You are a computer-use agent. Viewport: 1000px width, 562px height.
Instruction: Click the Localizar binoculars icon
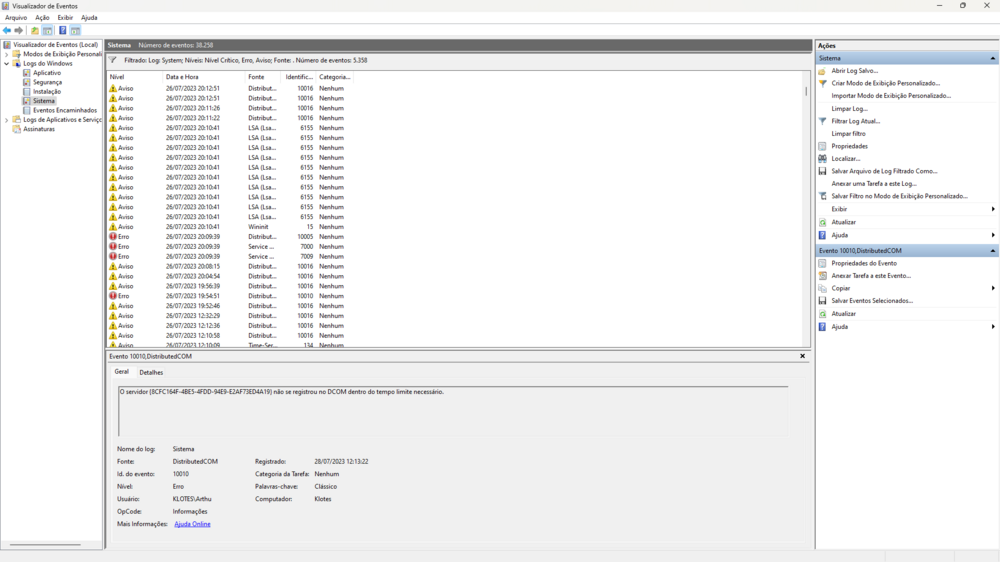(x=822, y=159)
